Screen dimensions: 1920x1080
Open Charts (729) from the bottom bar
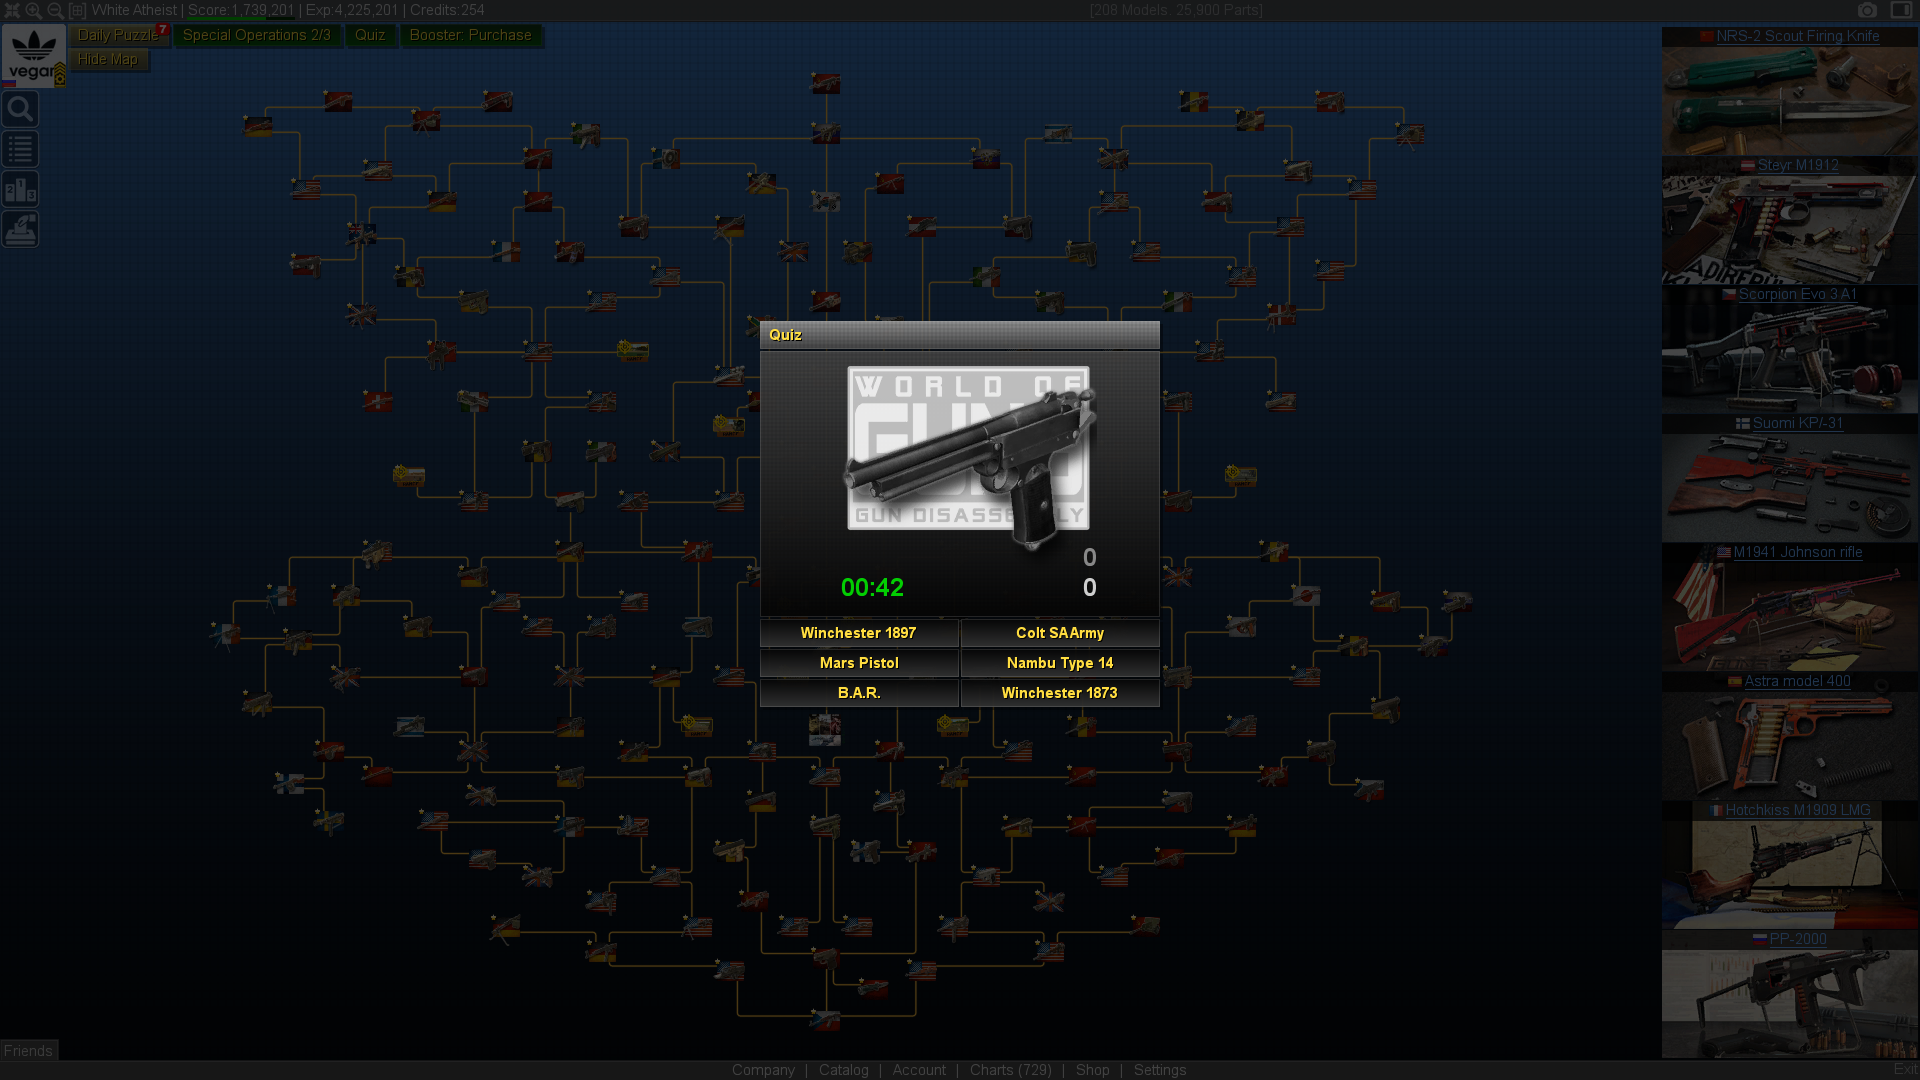(x=1010, y=1069)
